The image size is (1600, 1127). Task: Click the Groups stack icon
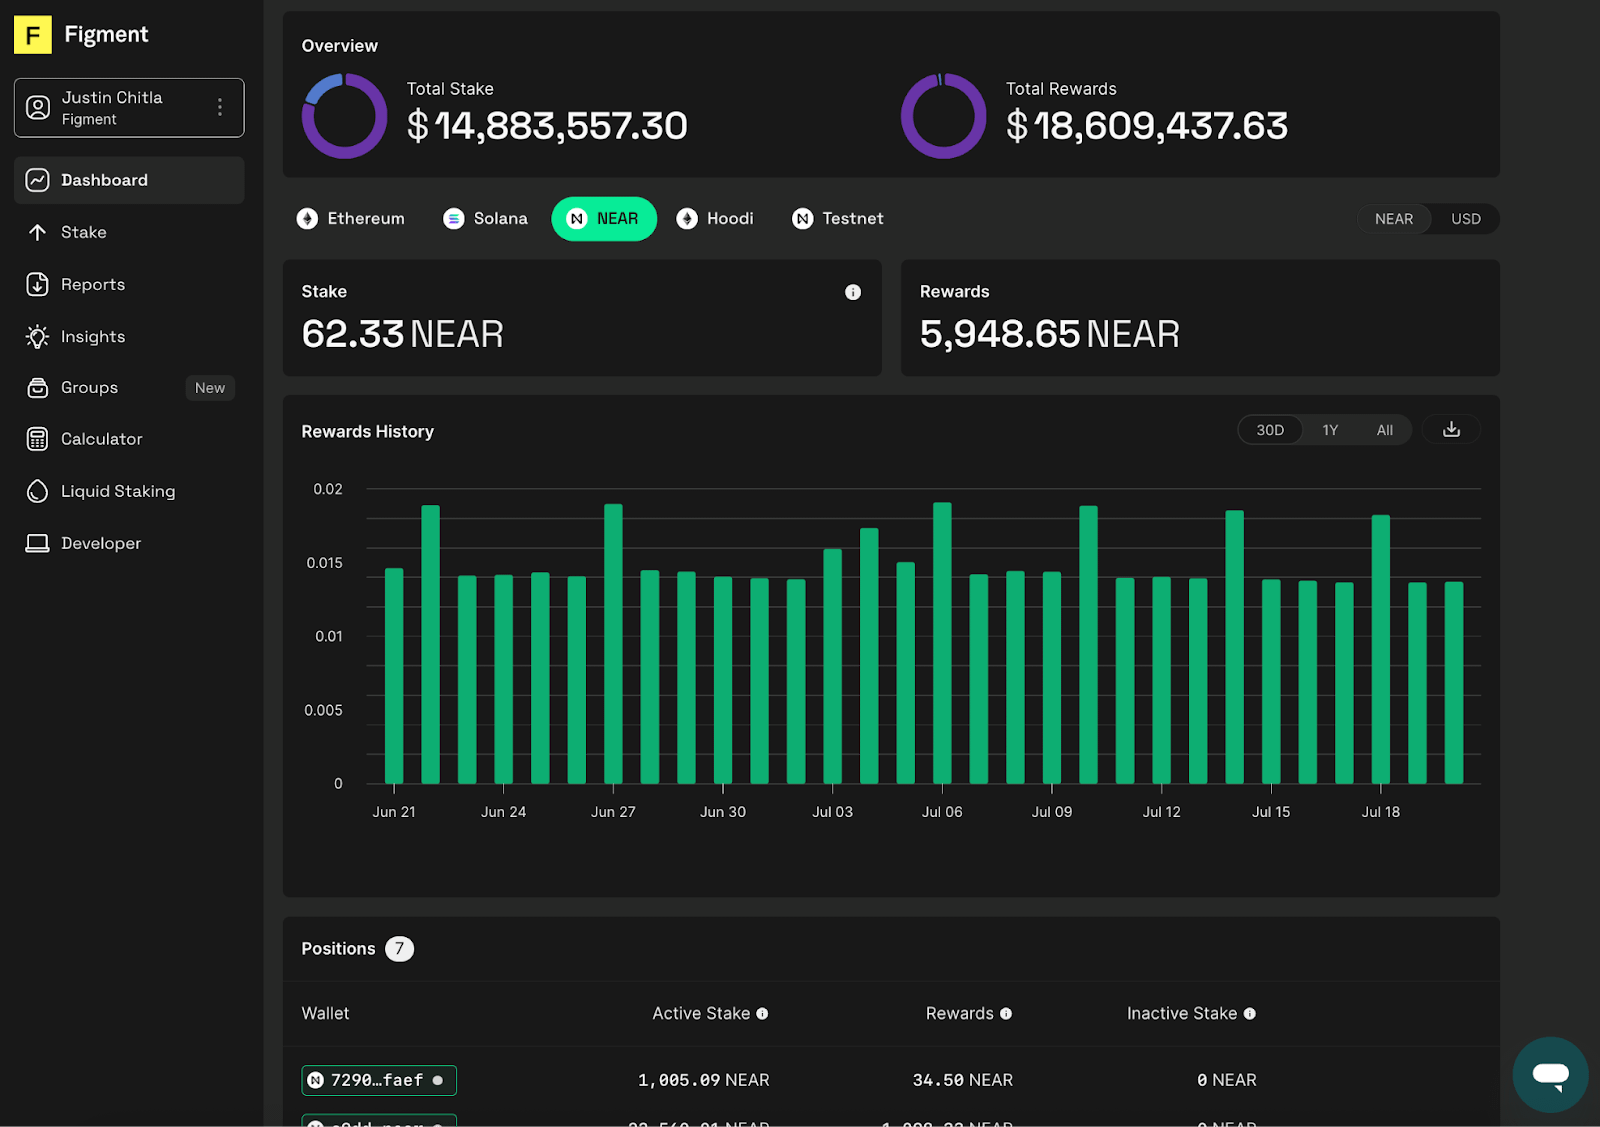[37, 388]
